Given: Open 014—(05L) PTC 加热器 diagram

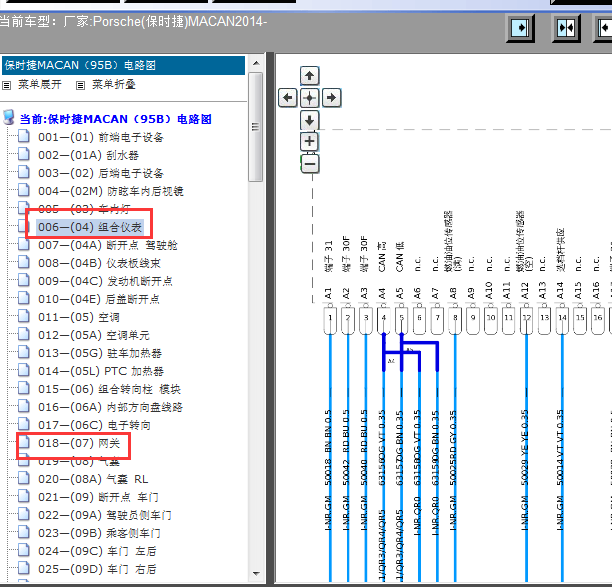Looking at the screenshot, I should pyautogui.click(x=101, y=371).
